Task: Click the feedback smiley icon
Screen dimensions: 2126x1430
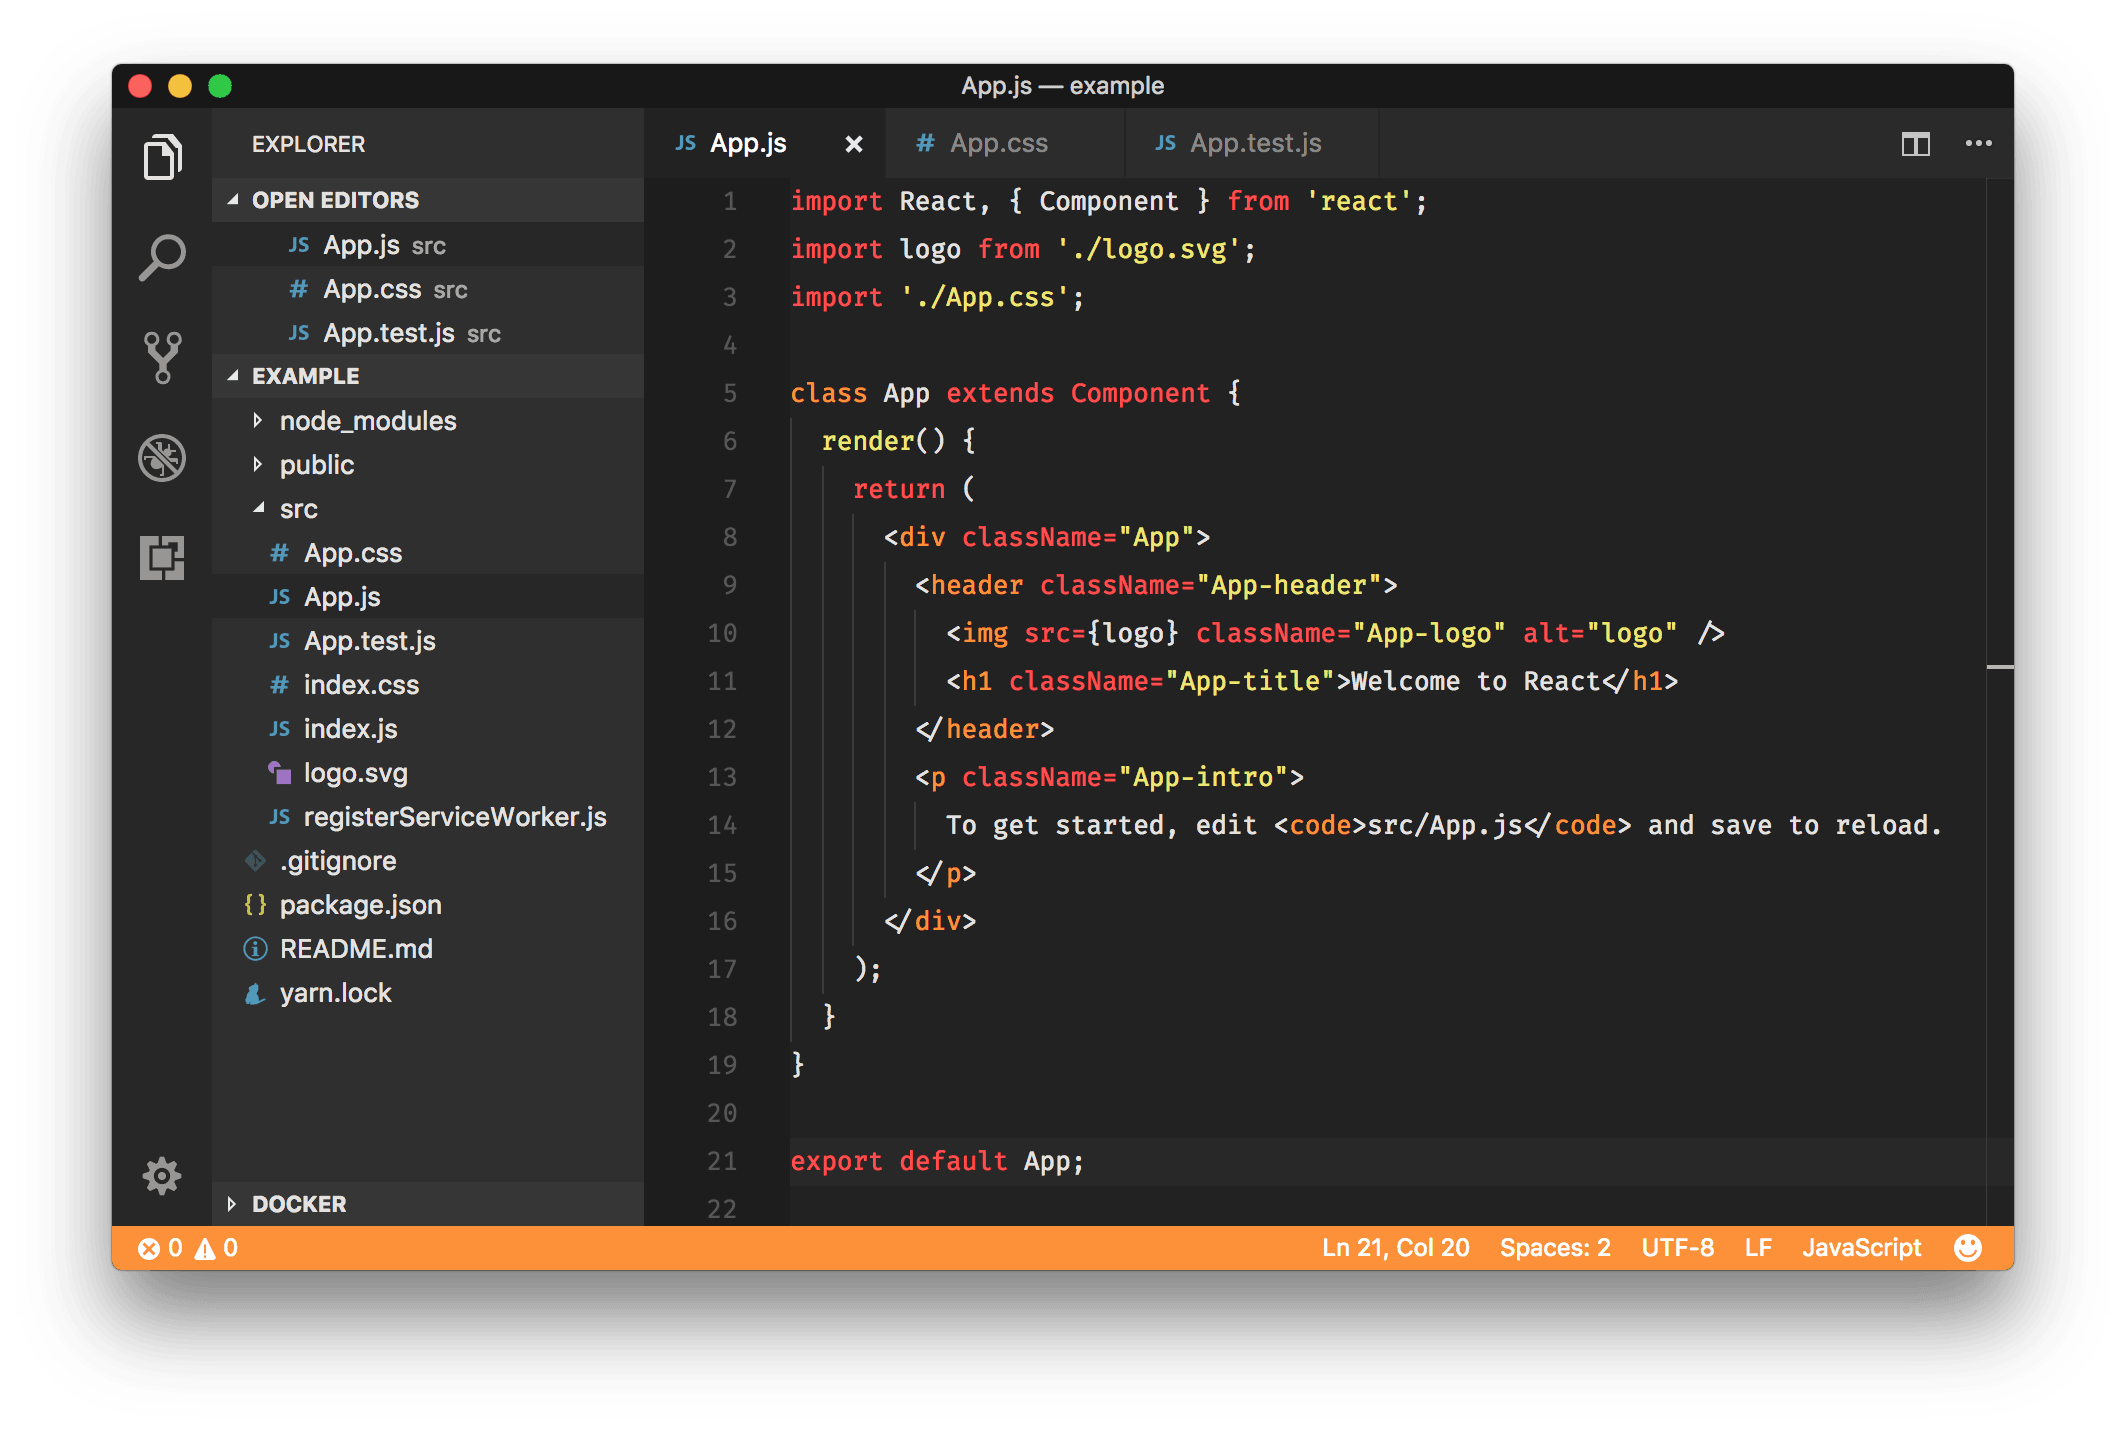Action: click(1967, 1248)
